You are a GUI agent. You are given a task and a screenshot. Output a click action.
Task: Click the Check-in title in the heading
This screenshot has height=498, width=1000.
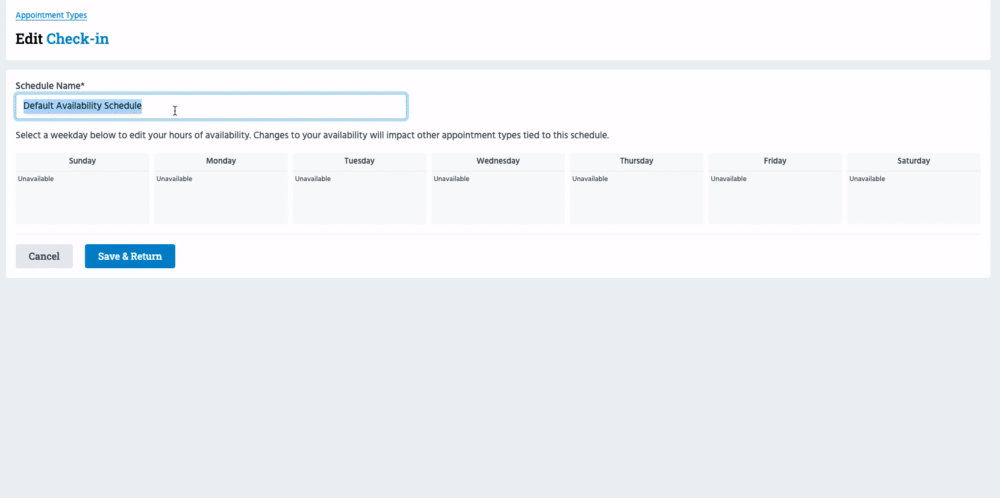78,39
